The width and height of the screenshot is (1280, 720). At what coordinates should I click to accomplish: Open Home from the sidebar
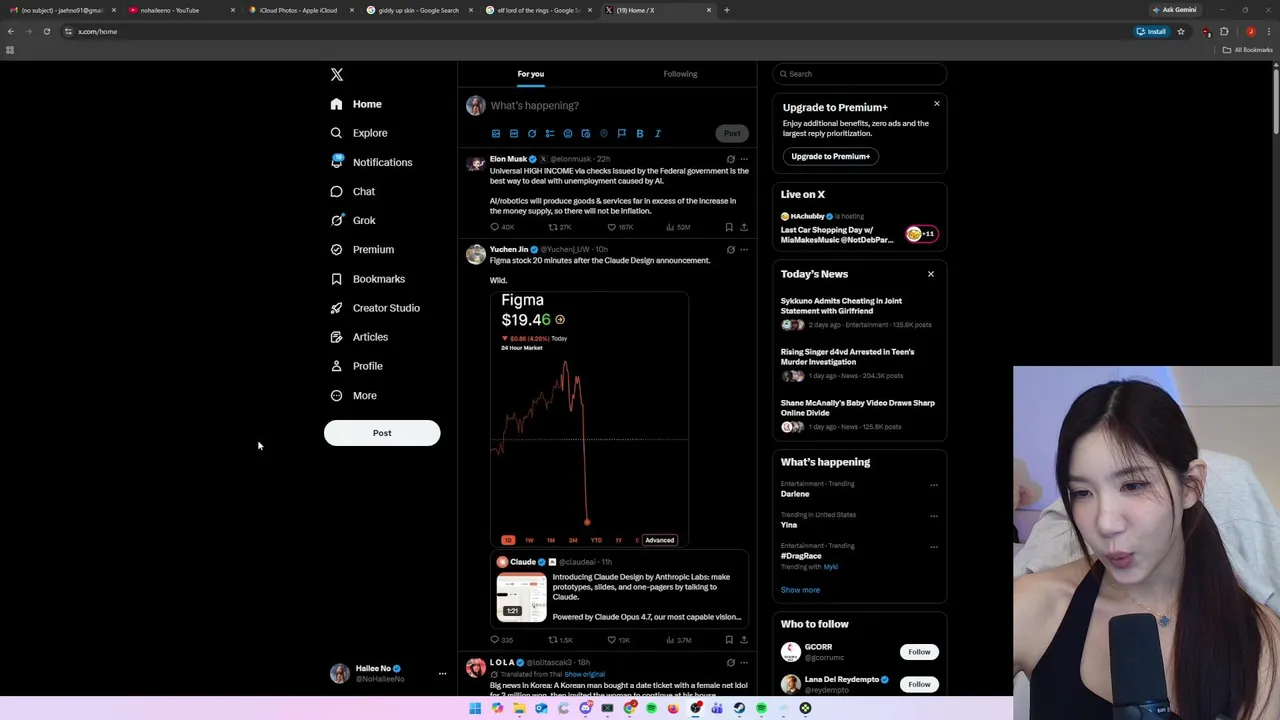[x=356, y=104]
